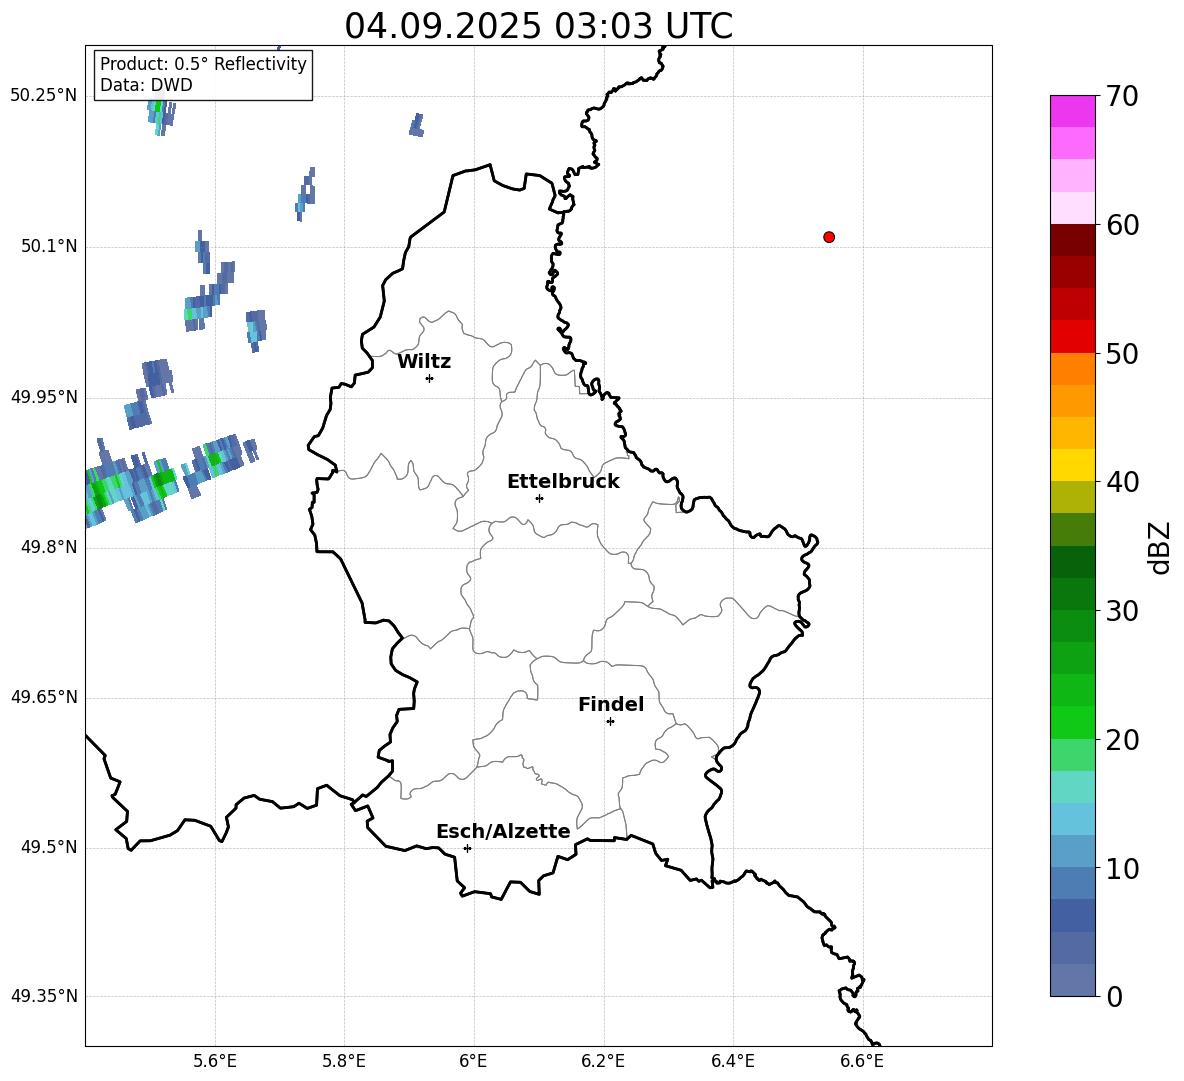Viewport: 1184px width, 1081px height.
Task: Click the title 04.09.2025 03:03 UTC
Action: [x=538, y=26]
